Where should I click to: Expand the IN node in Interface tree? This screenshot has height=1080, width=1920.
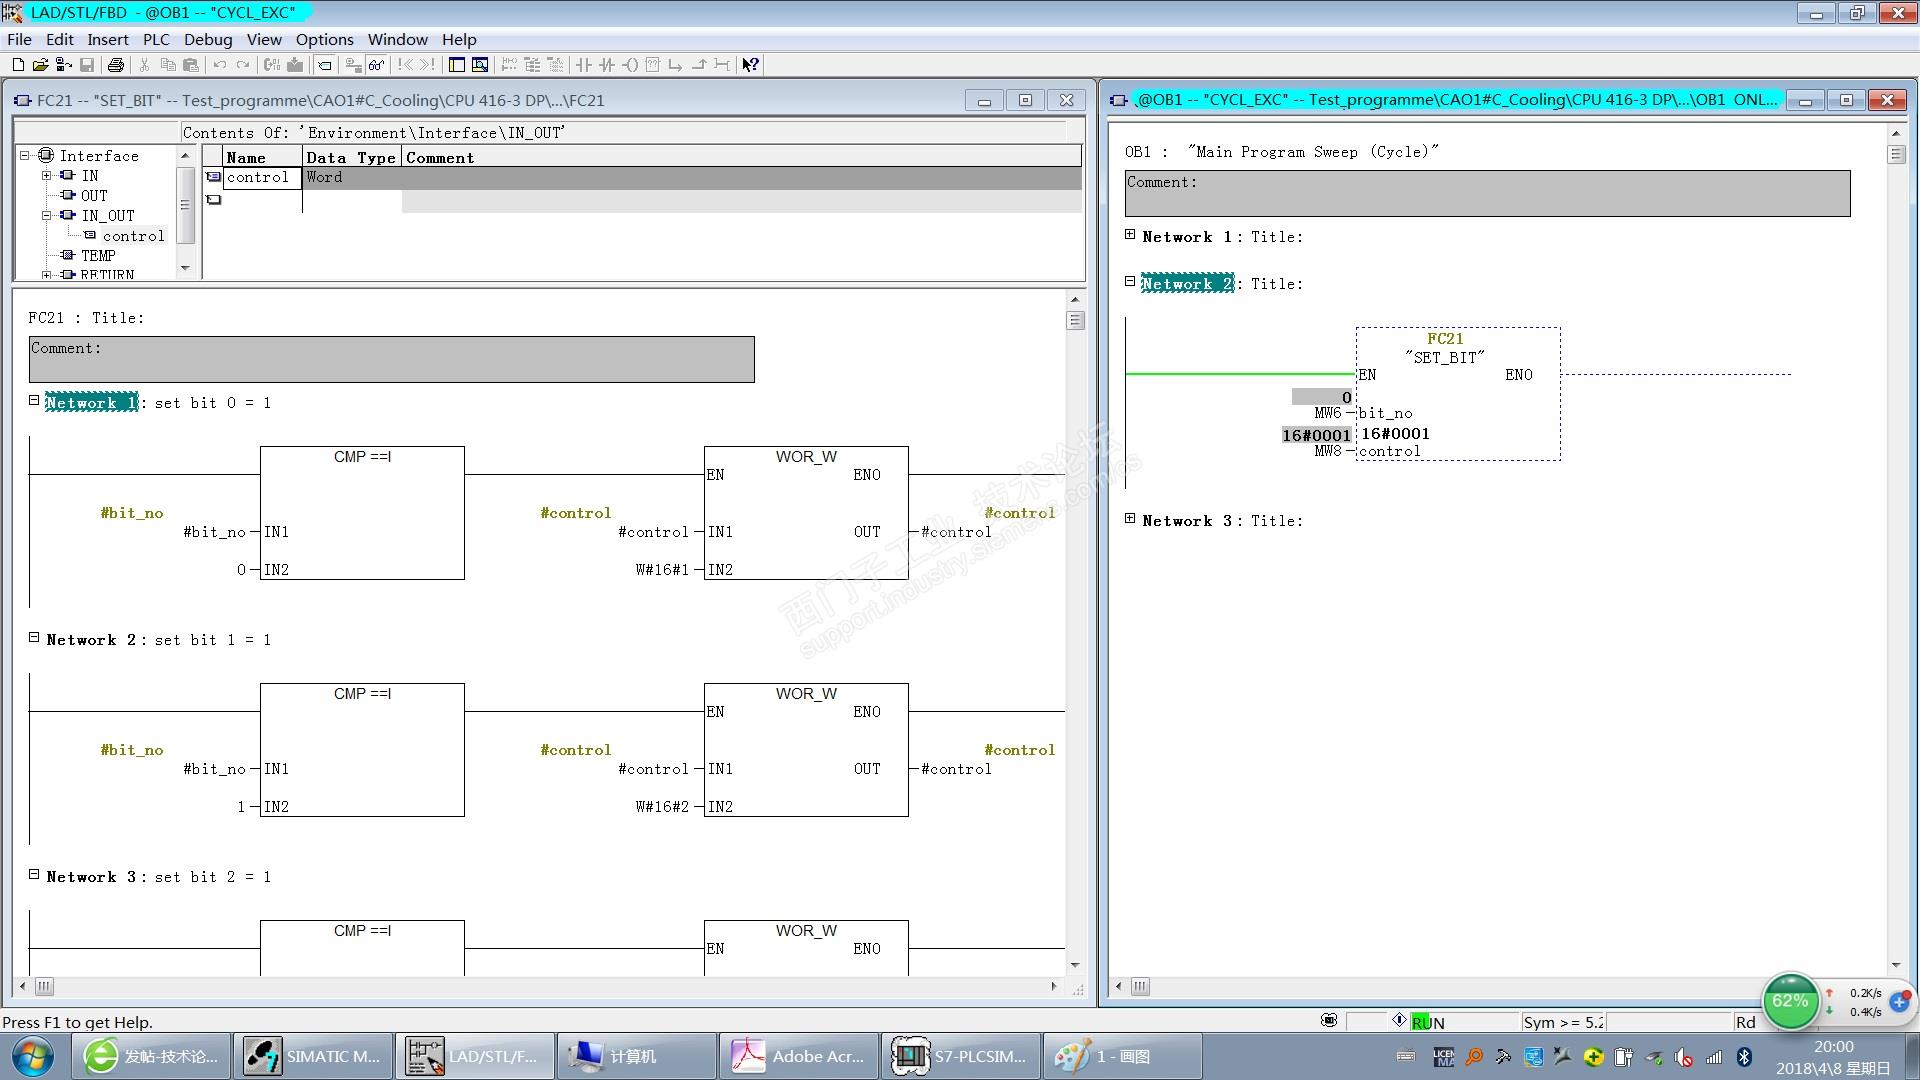pyautogui.click(x=47, y=175)
